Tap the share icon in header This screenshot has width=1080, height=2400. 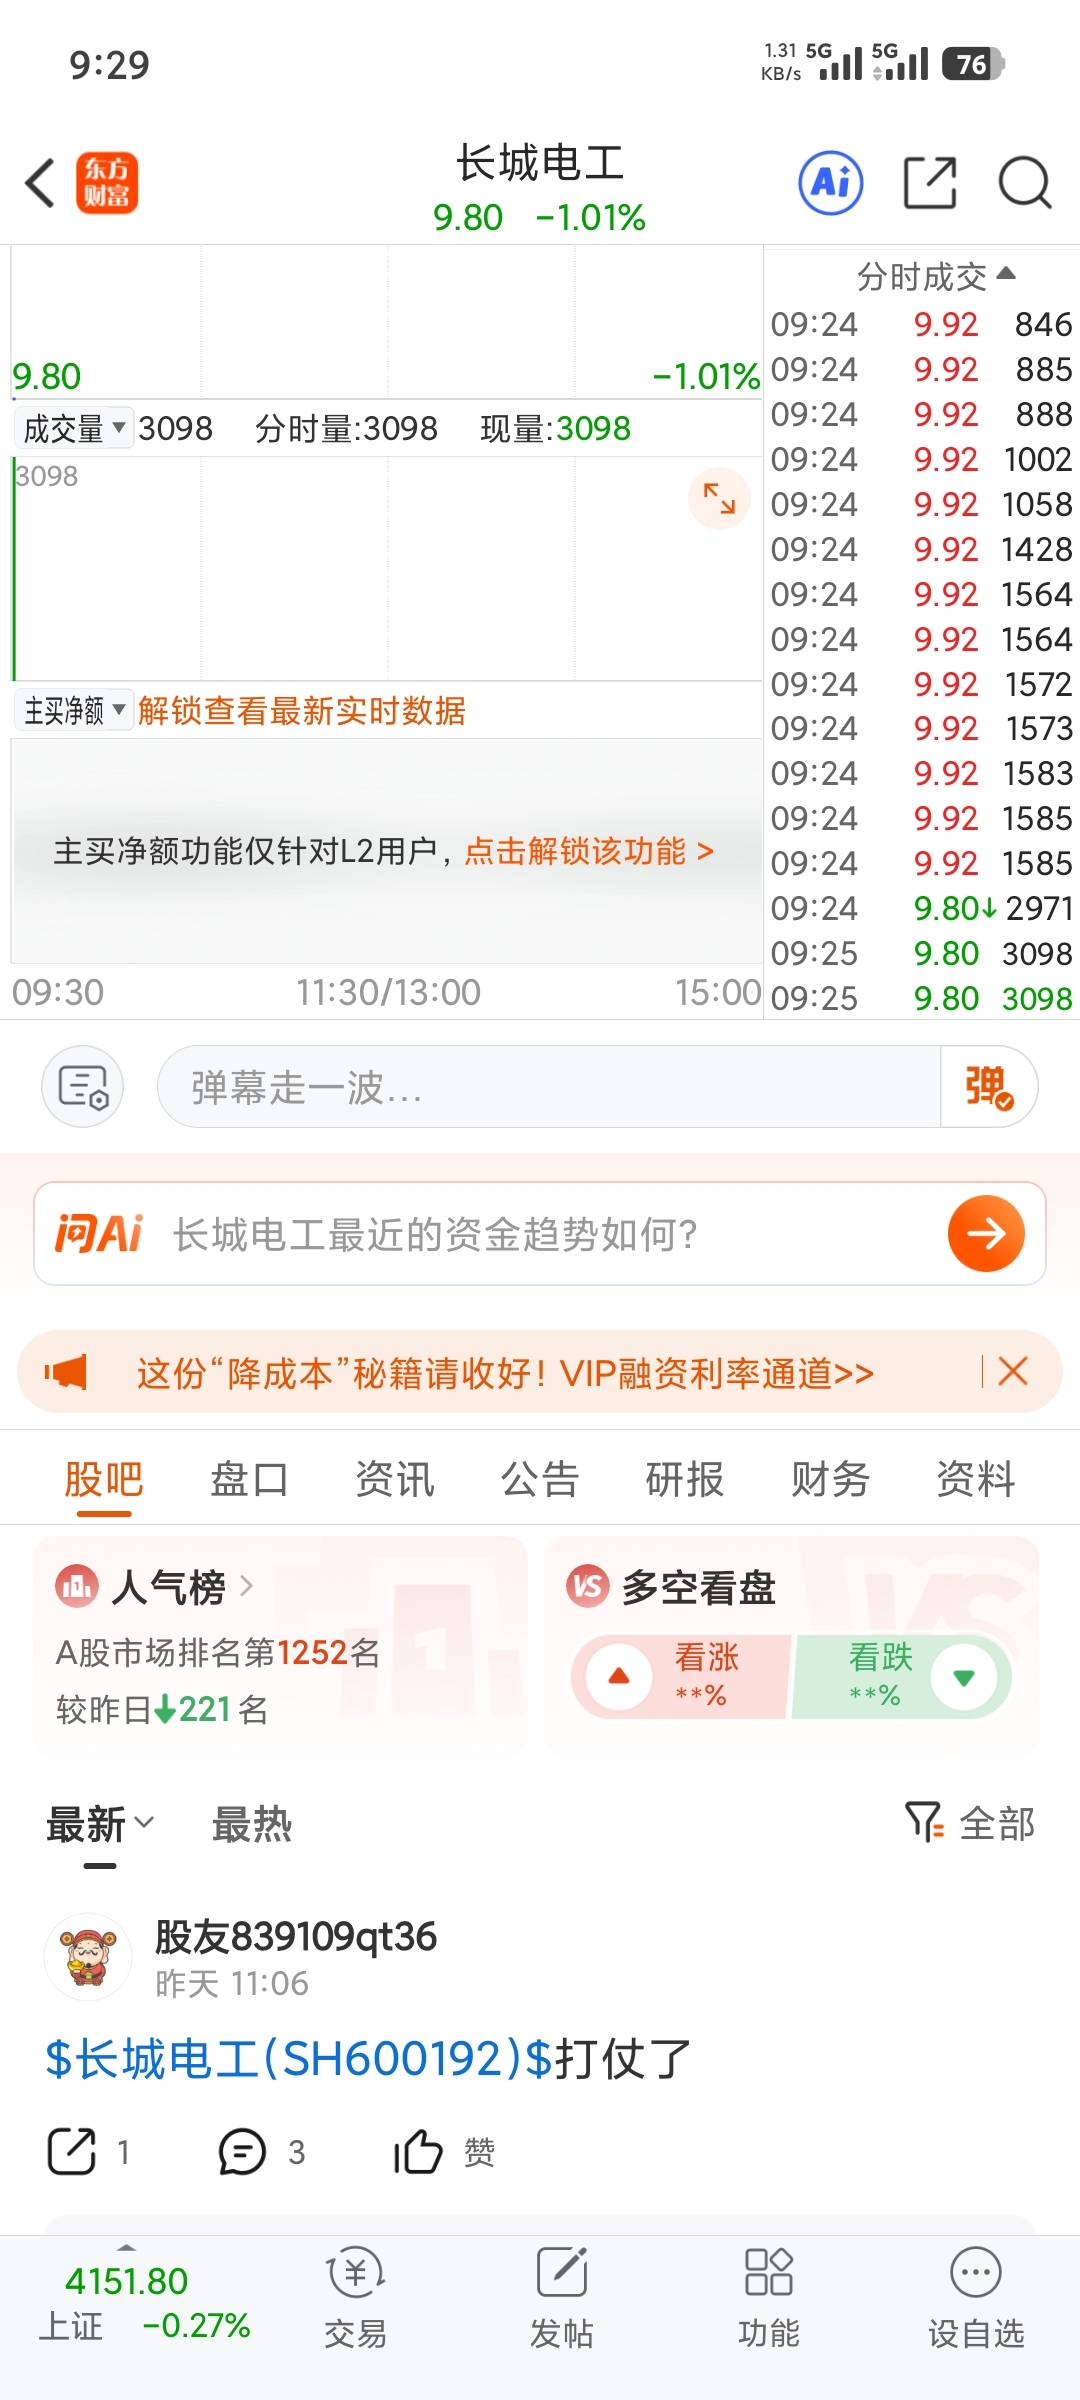click(930, 183)
